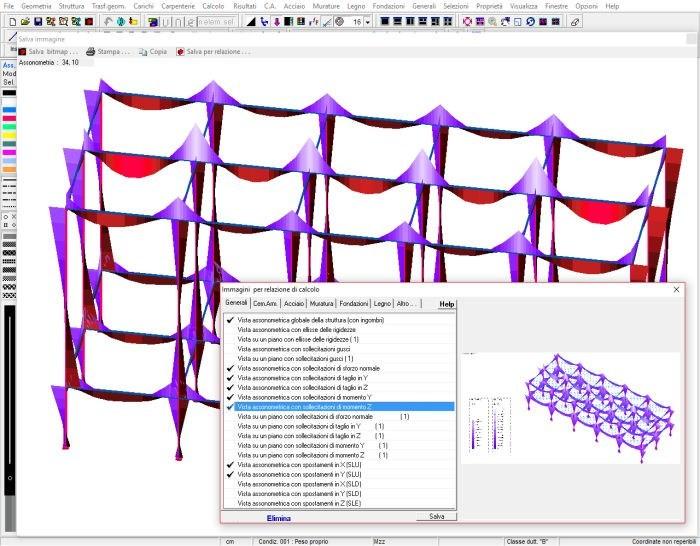Image resolution: width=700 pixels, height=546 pixels.
Task: Click the open folder toolbar icon
Action: click(x=24, y=21)
